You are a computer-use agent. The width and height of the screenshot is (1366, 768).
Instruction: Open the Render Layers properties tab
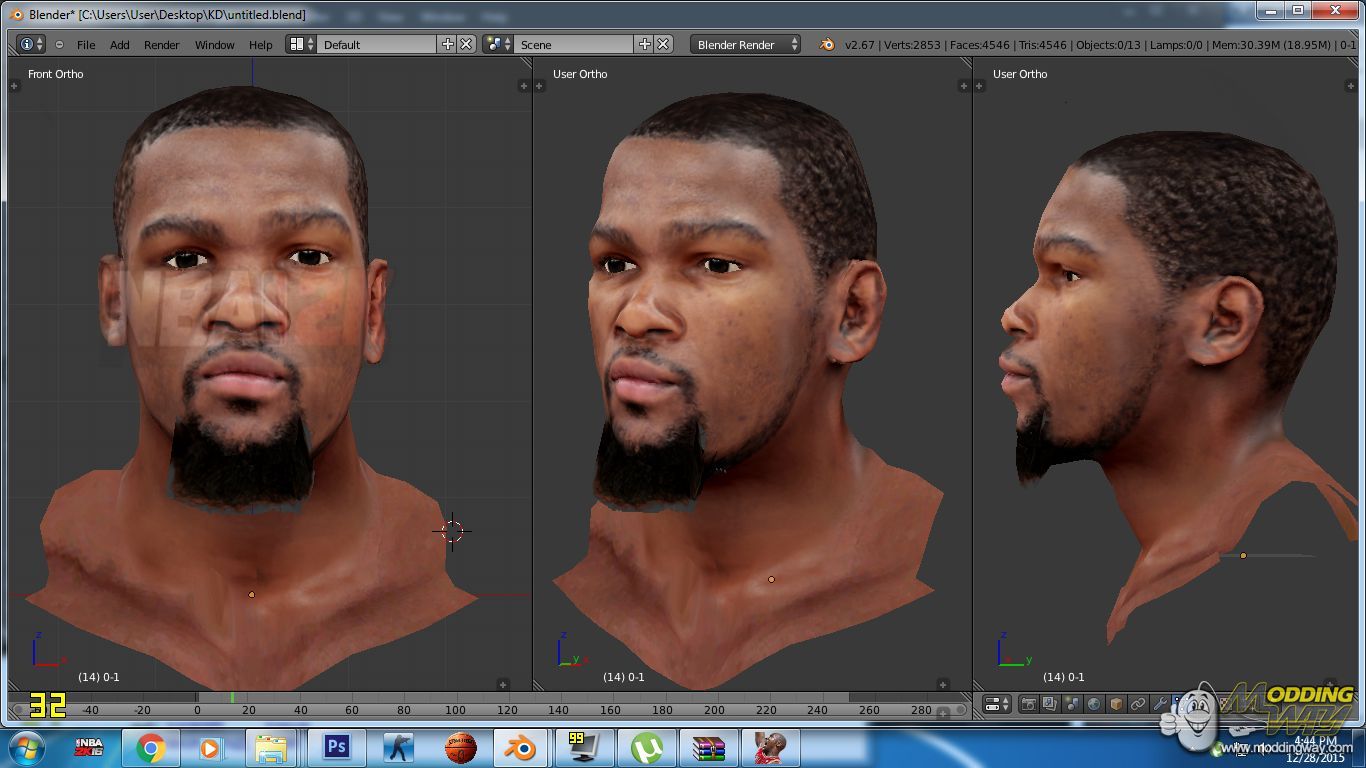pyautogui.click(x=1050, y=704)
